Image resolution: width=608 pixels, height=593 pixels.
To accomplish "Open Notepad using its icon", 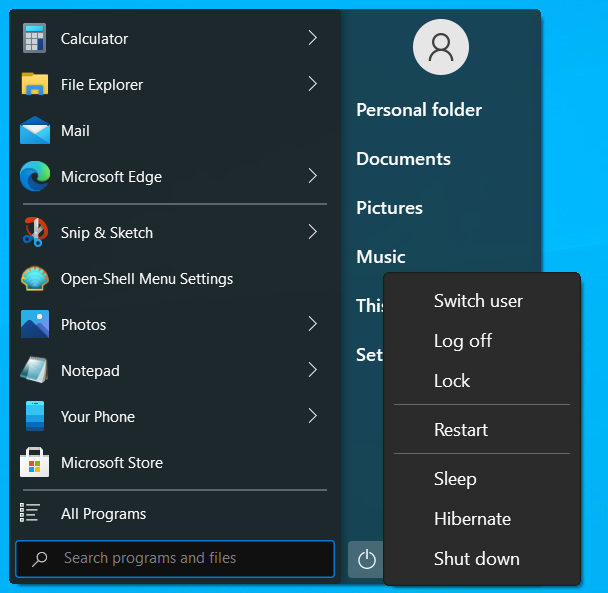I will tap(35, 370).
